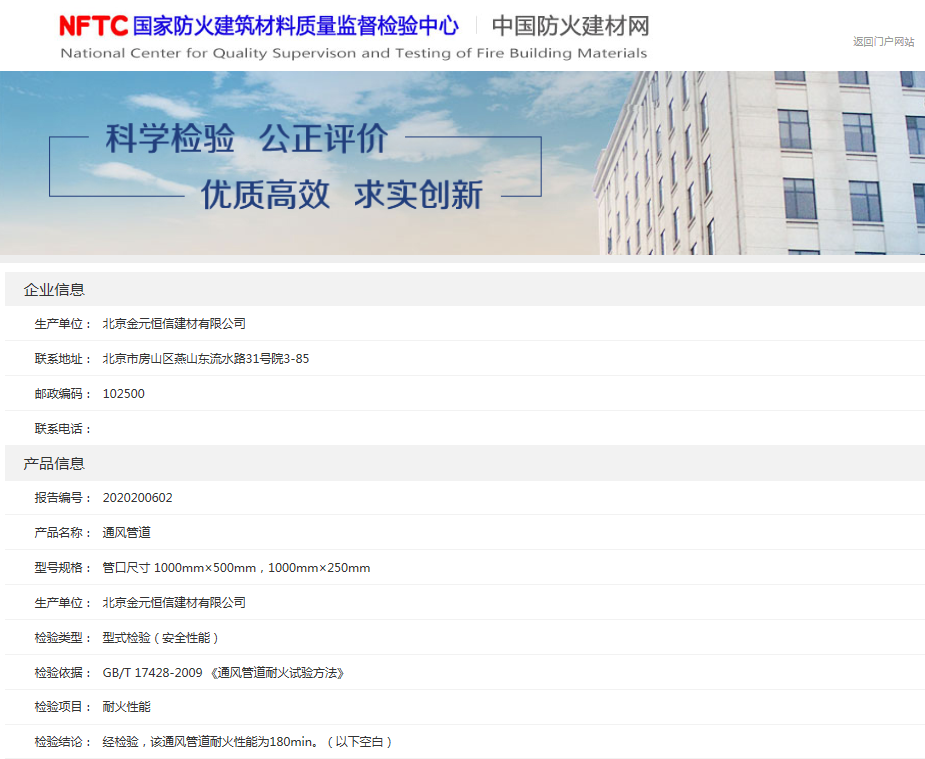Click the 中国防火建材网 site title
This screenshot has width=925, height=759.
click(570, 26)
